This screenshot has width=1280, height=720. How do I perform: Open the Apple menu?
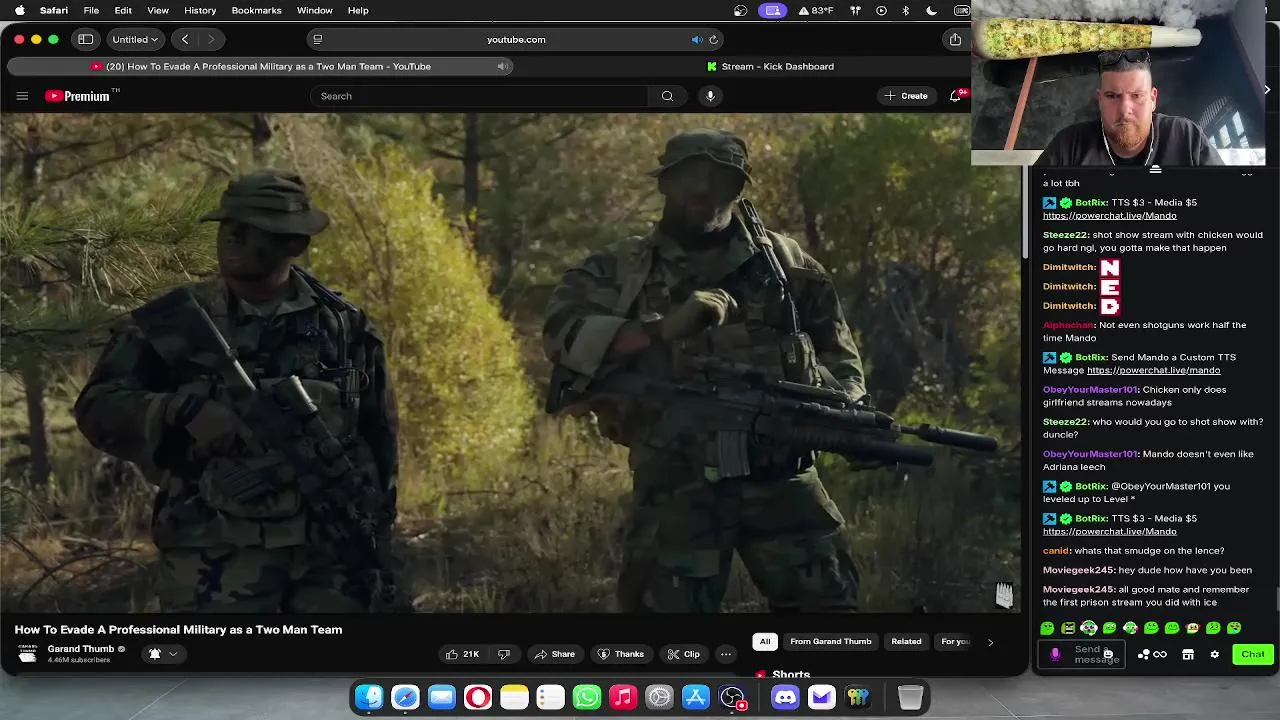click(19, 10)
